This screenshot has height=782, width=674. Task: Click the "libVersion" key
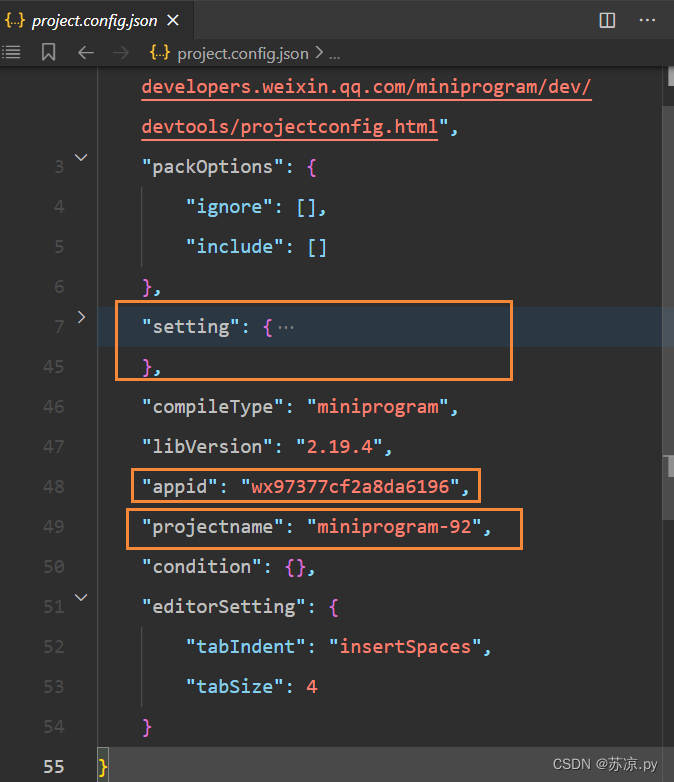207,447
